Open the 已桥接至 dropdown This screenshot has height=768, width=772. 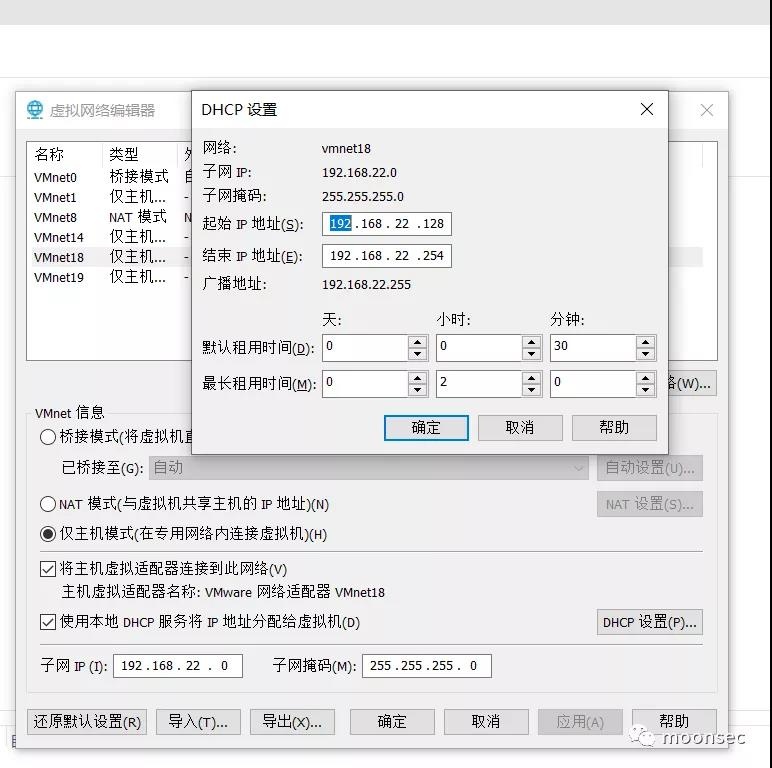(x=369, y=468)
